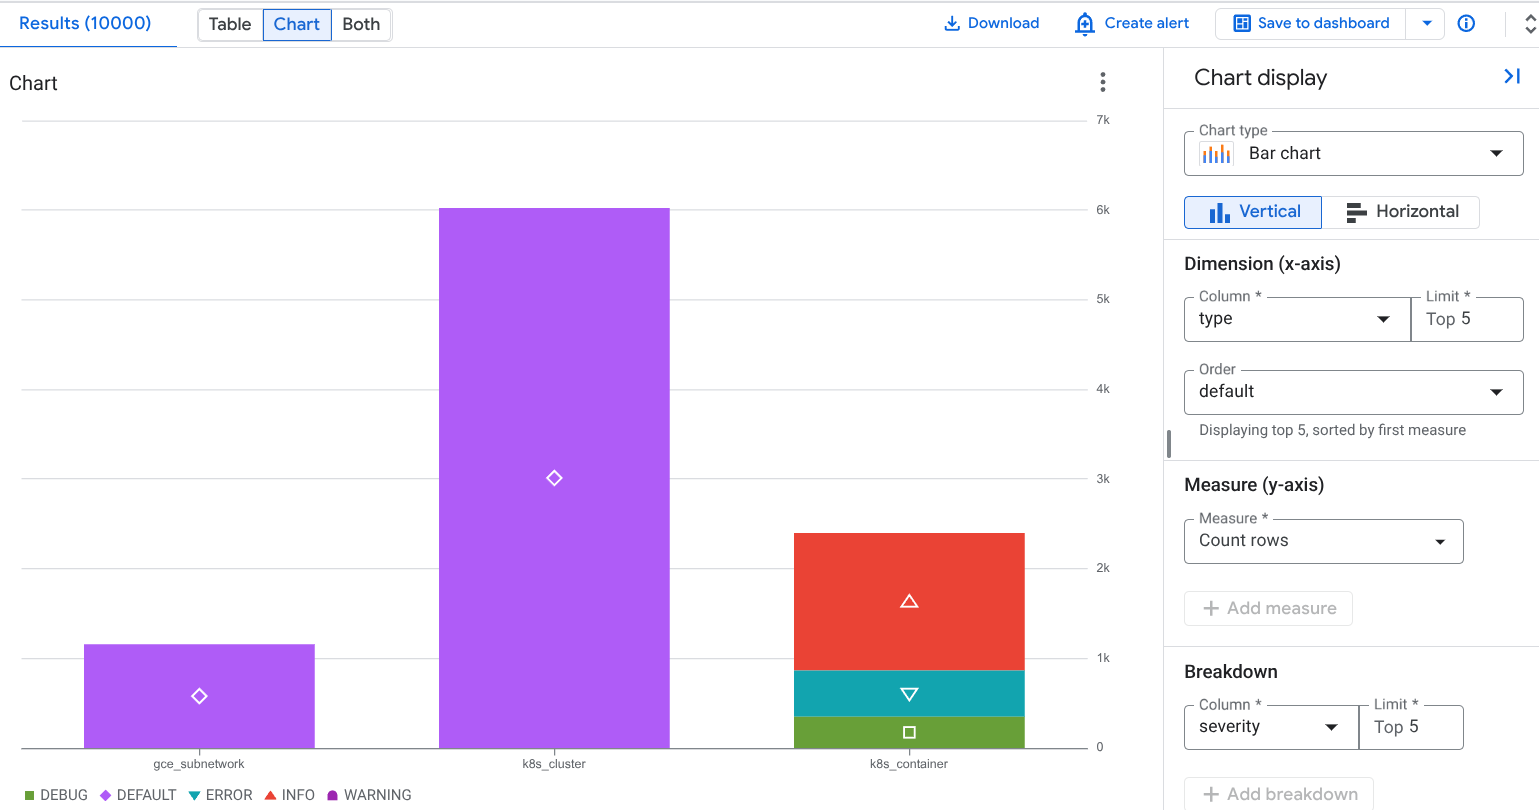Click the dimension Limit Top 5 field

click(x=1466, y=319)
